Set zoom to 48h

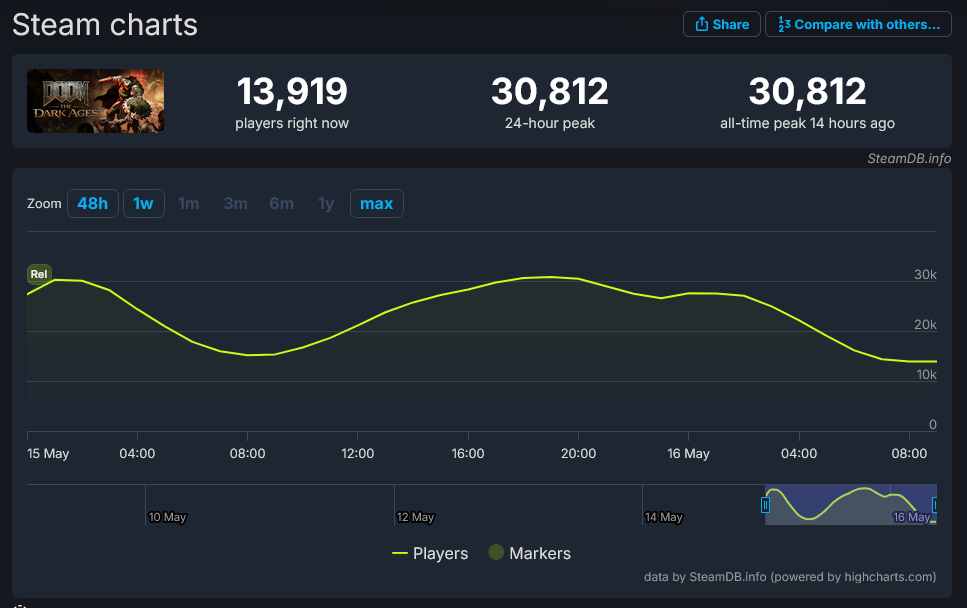(93, 203)
